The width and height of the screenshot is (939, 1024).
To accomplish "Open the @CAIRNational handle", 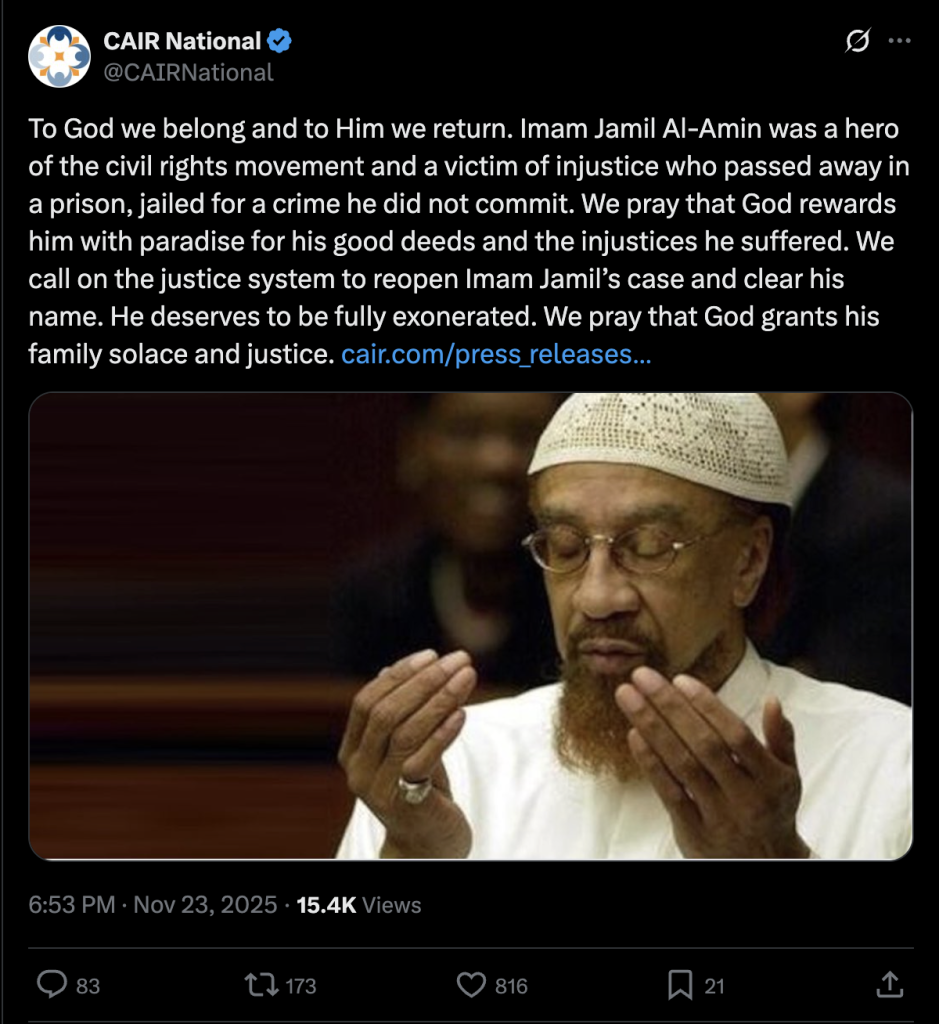I will (x=188, y=72).
